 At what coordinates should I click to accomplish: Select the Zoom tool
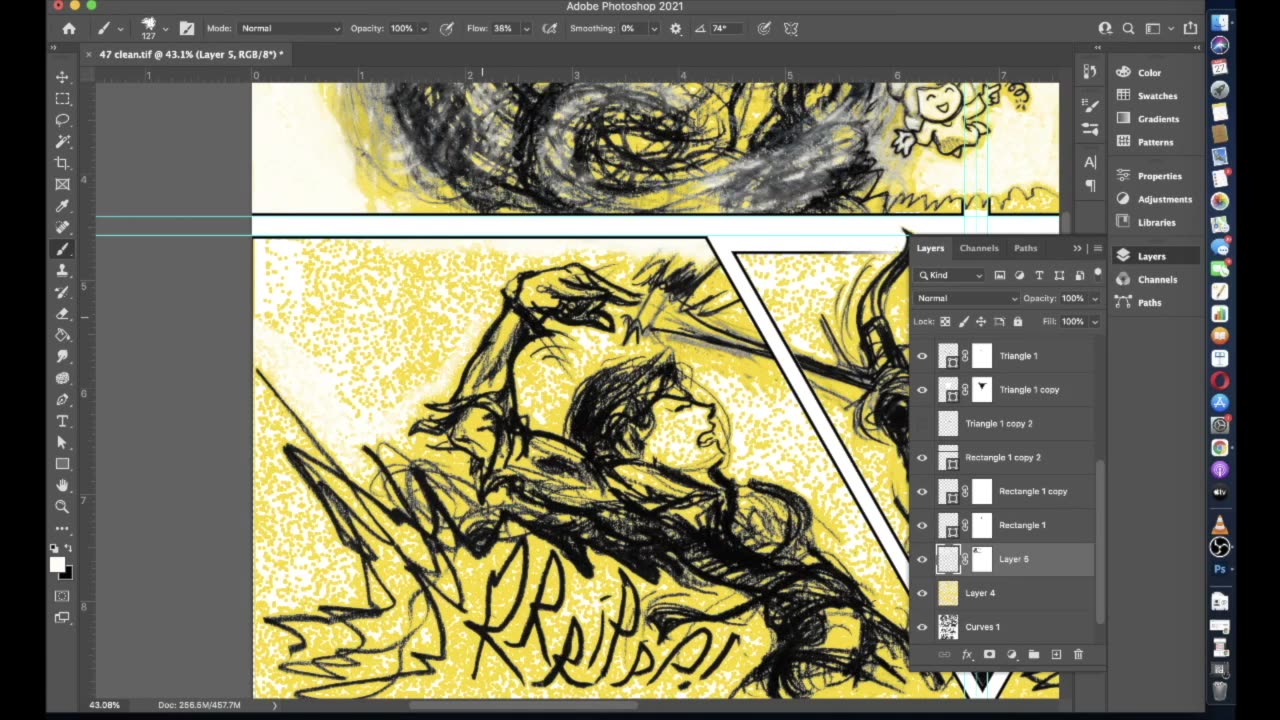(62, 507)
